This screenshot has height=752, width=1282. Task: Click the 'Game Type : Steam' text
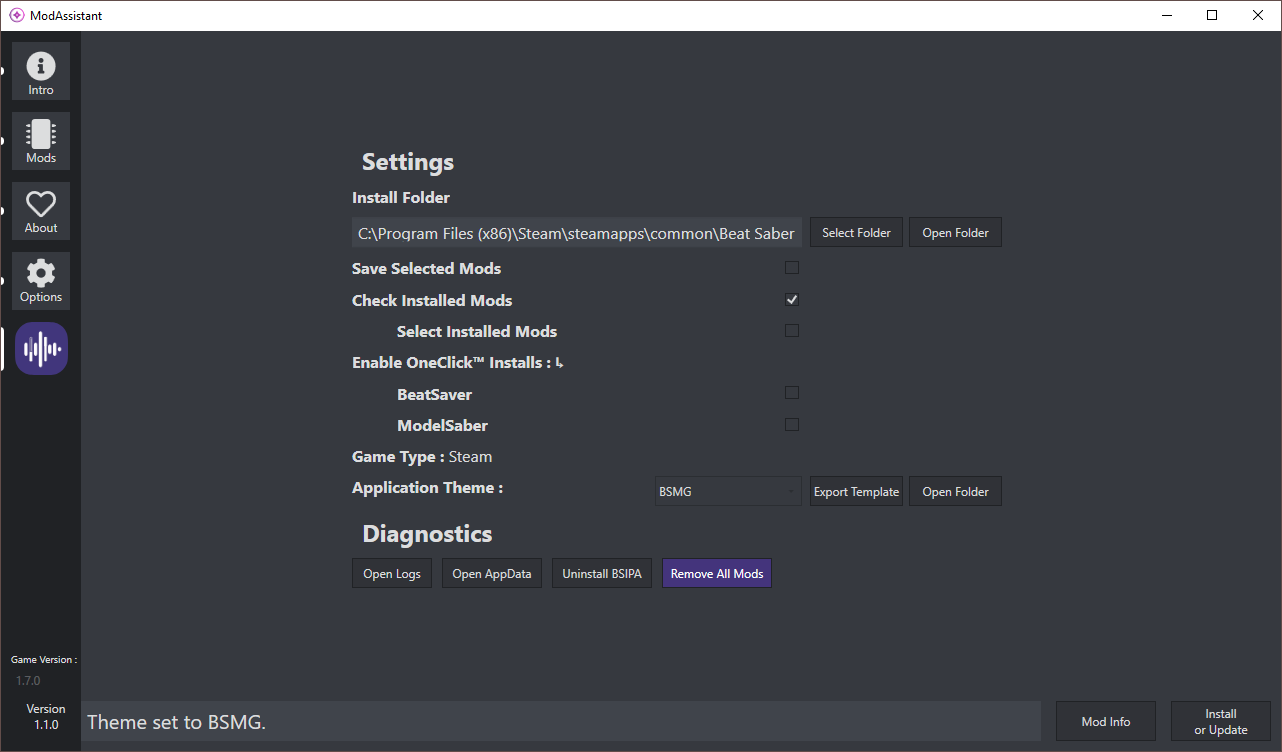(422, 456)
